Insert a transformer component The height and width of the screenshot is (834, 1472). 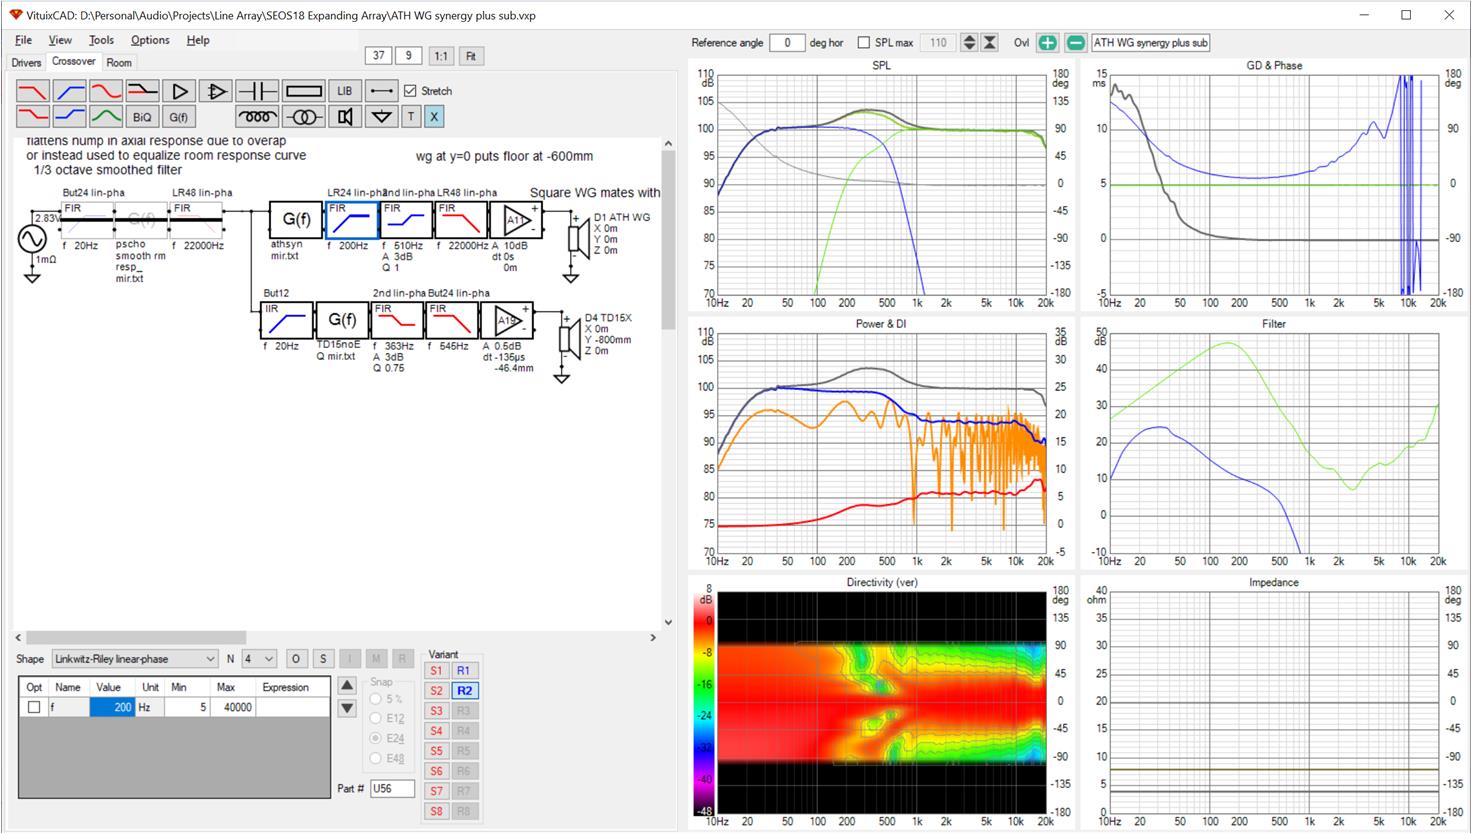point(303,117)
